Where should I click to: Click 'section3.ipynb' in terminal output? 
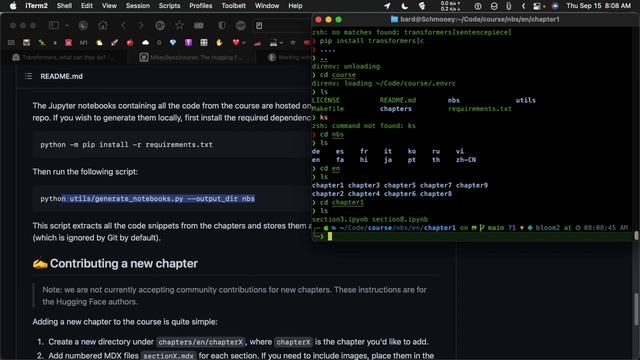[340, 220]
